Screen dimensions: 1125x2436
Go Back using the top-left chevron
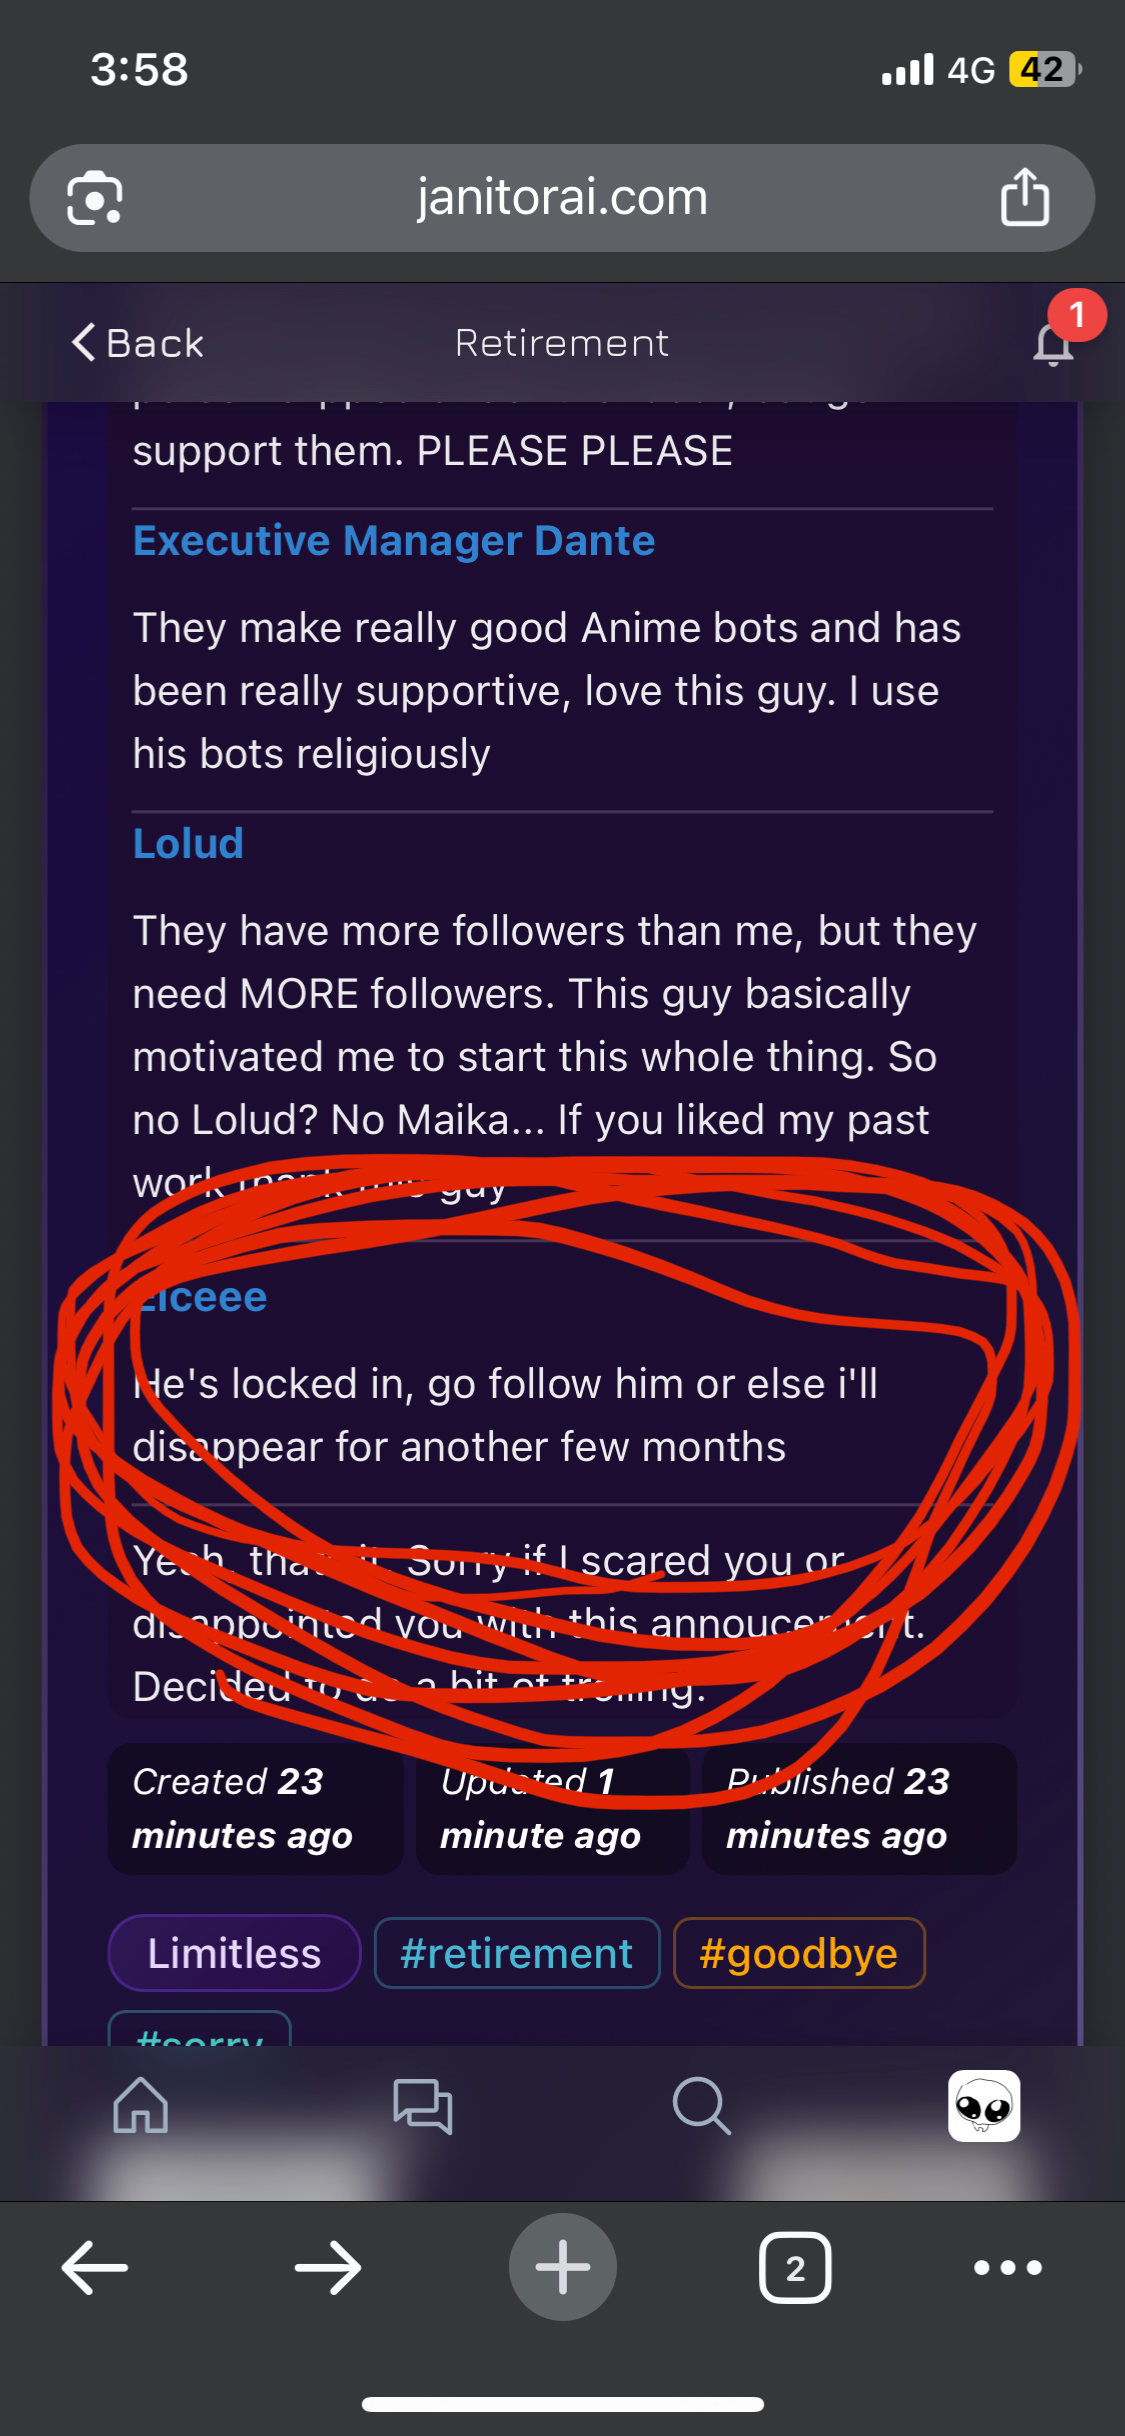(x=138, y=343)
